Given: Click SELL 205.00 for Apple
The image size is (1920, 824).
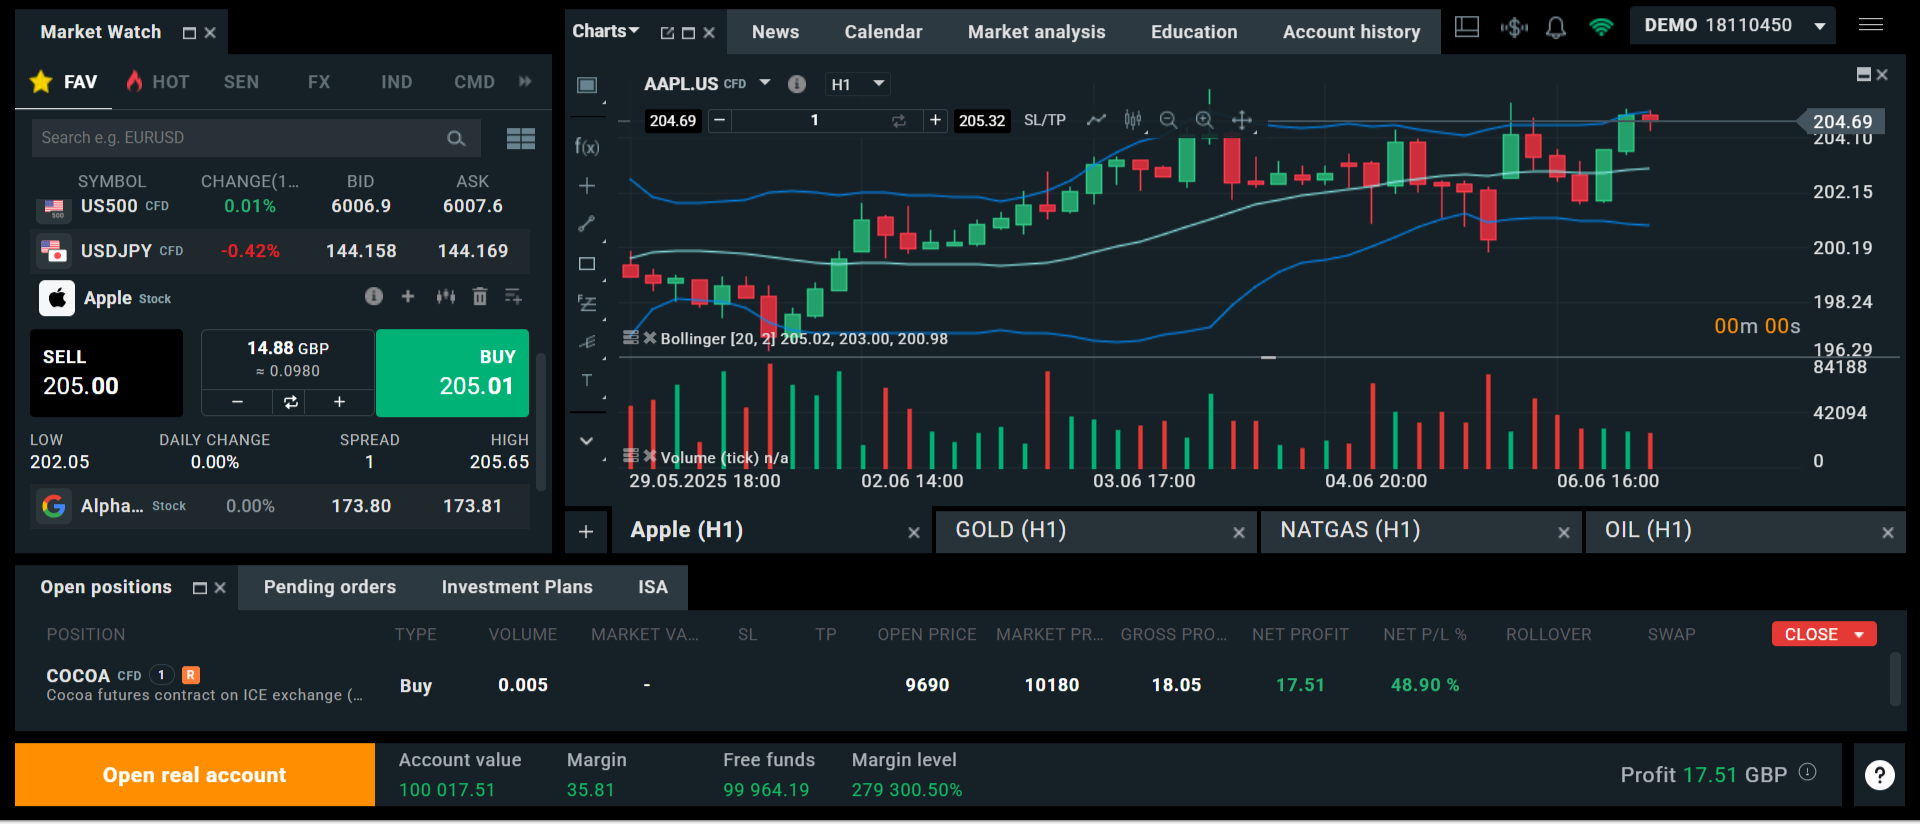Looking at the screenshot, I should [x=106, y=373].
